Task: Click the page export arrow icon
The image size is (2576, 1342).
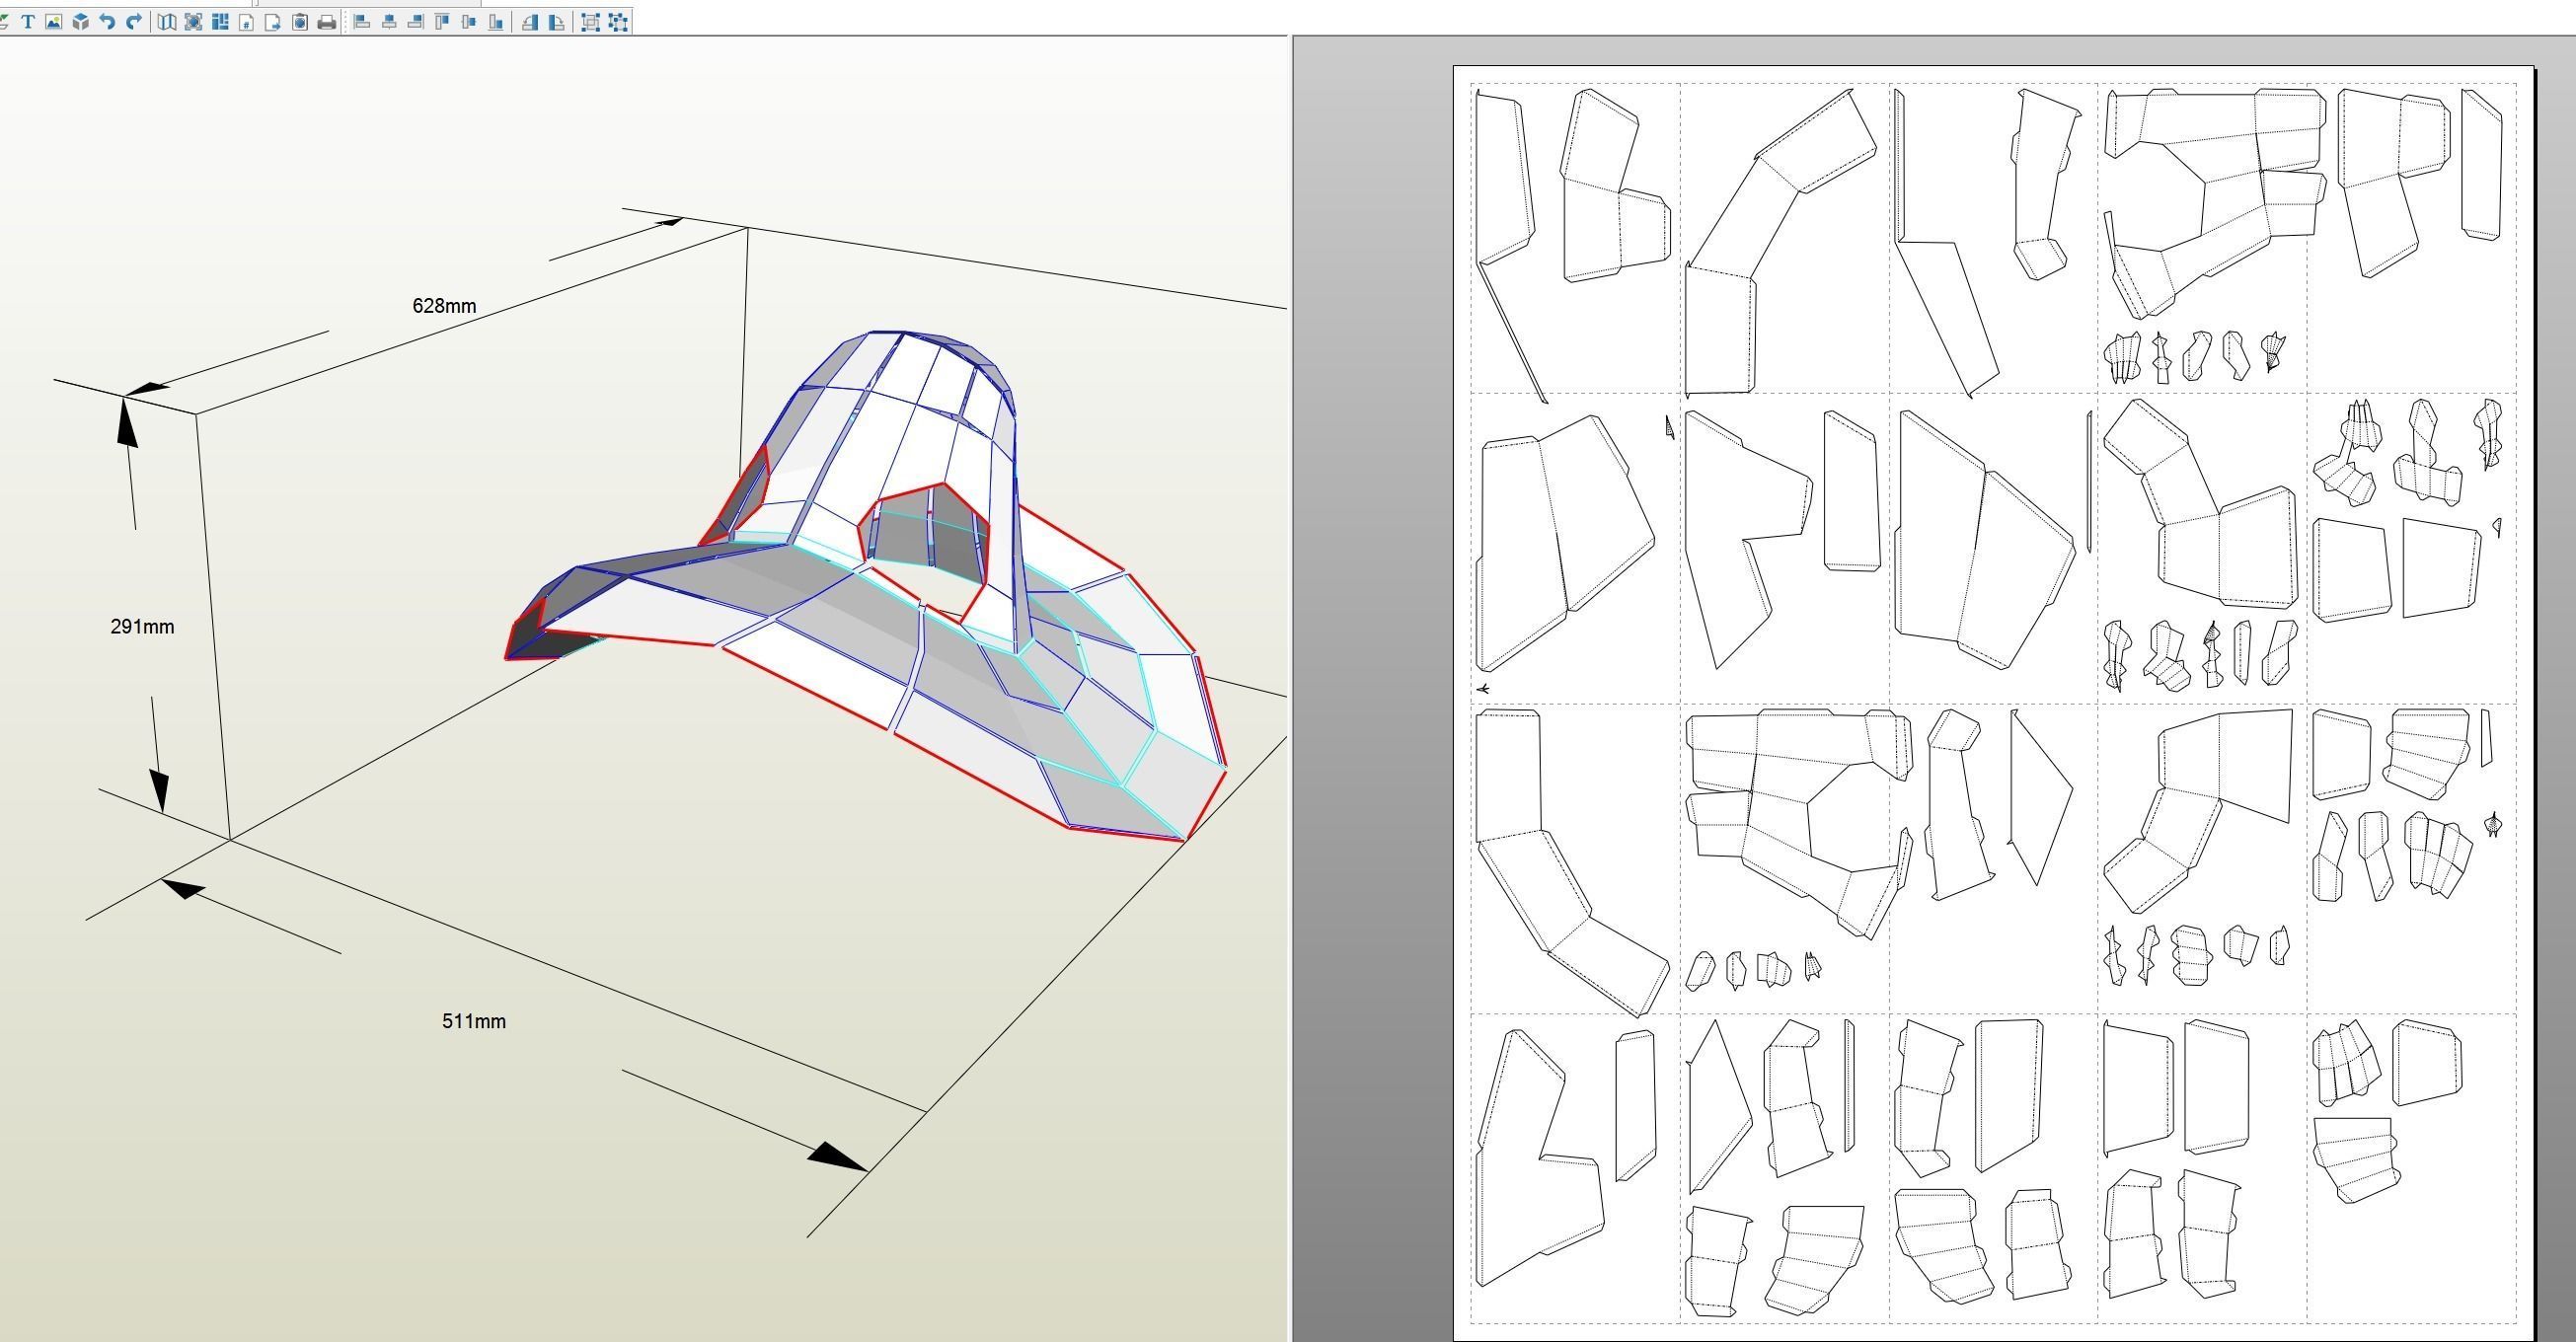Action: tap(273, 21)
